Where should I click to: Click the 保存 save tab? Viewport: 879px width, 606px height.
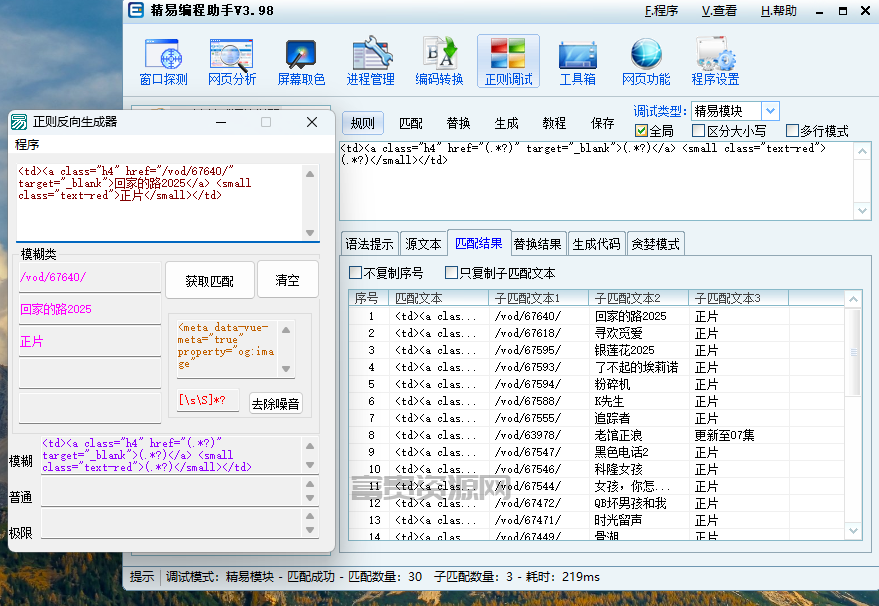coord(603,123)
